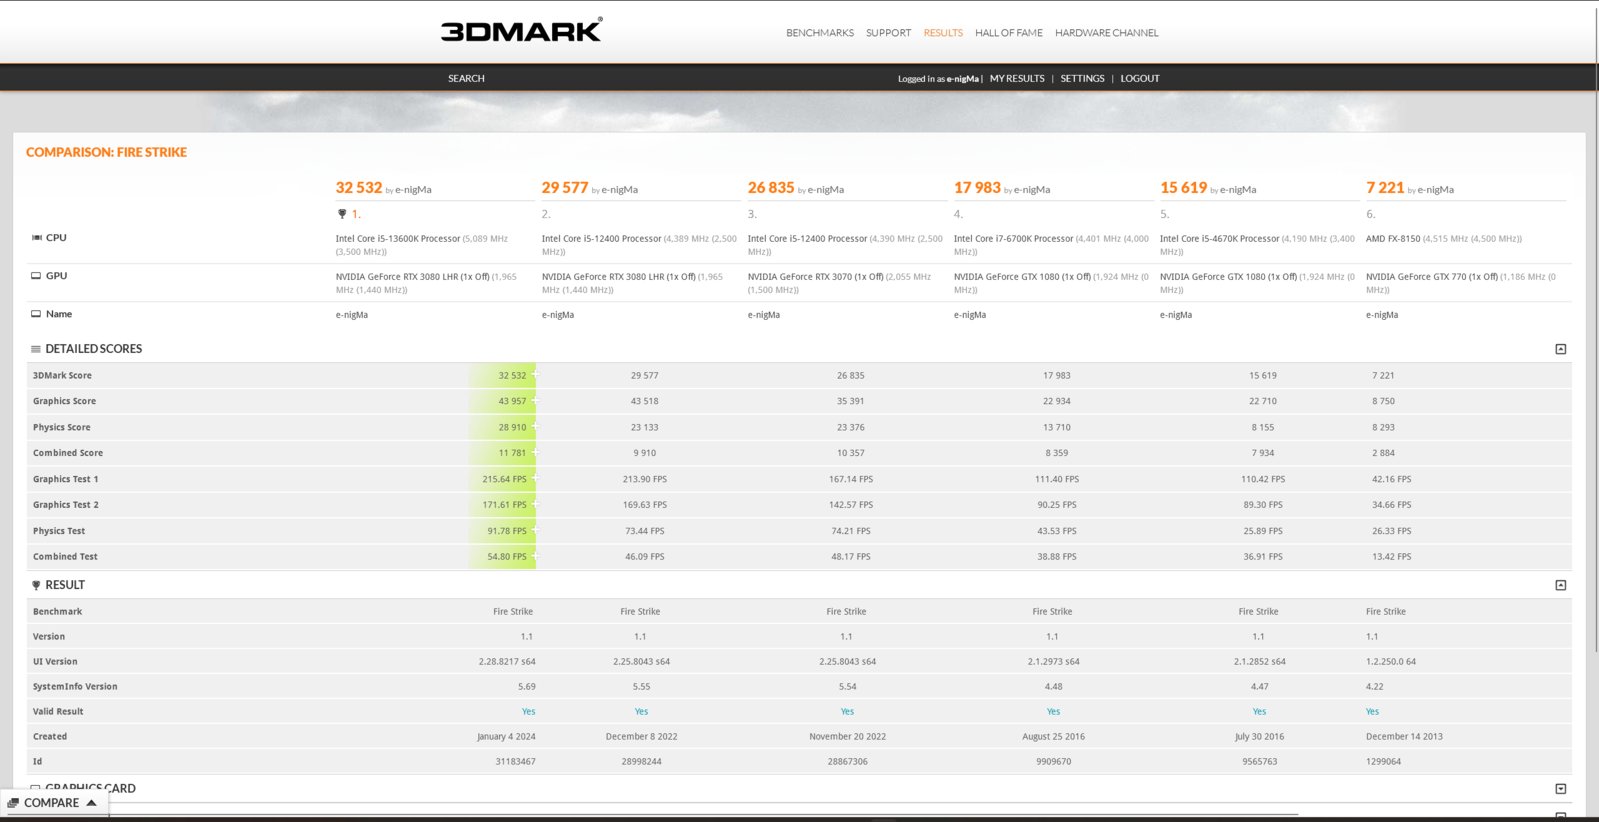Click the Intel Core i5-13600K Processor text
1599x822 pixels.
[398, 239]
